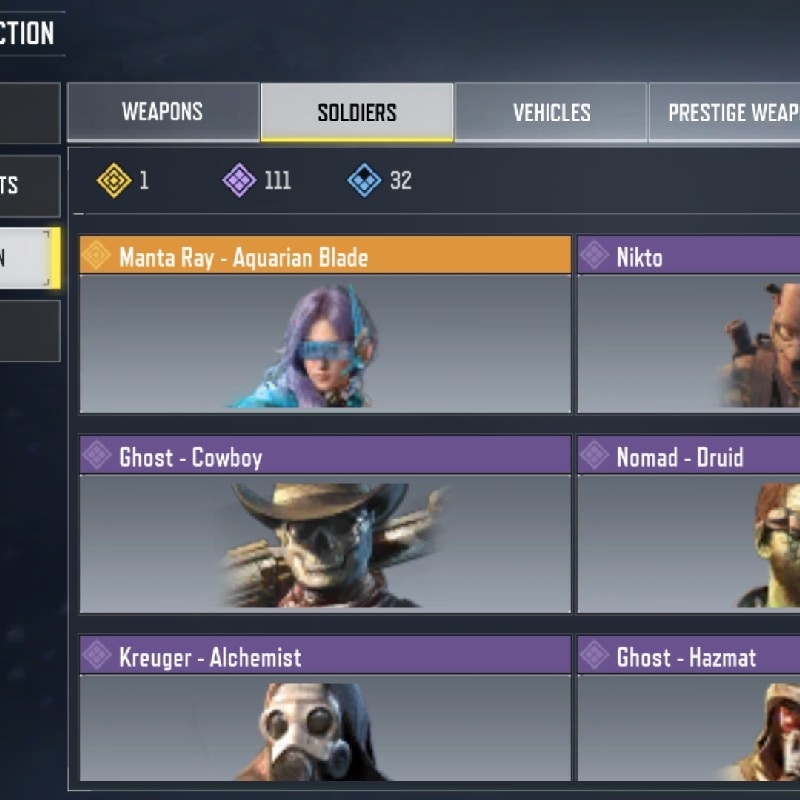Screen dimensions: 800x800
Task: Click the Ghost - Hazmat title bar
Action: pyautogui.click(x=689, y=655)
